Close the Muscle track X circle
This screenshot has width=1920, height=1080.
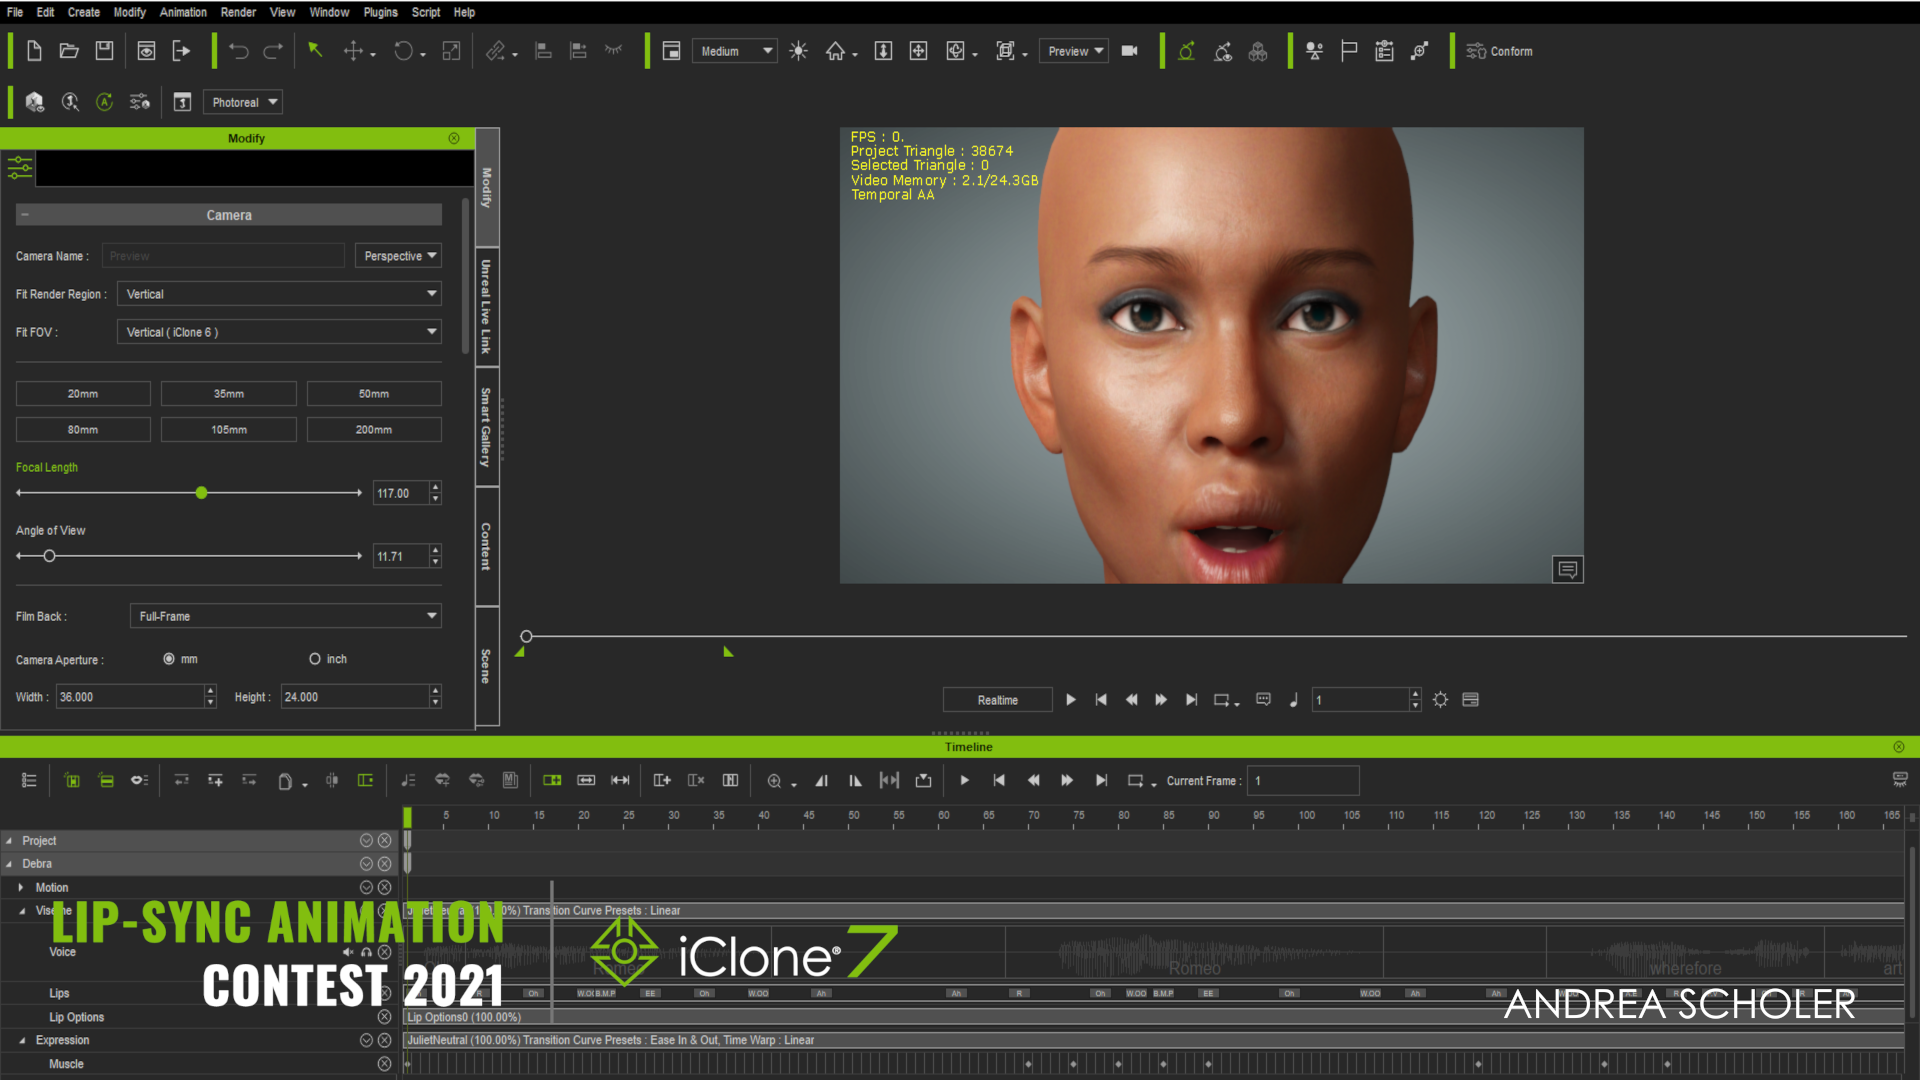pos(384,1064)
